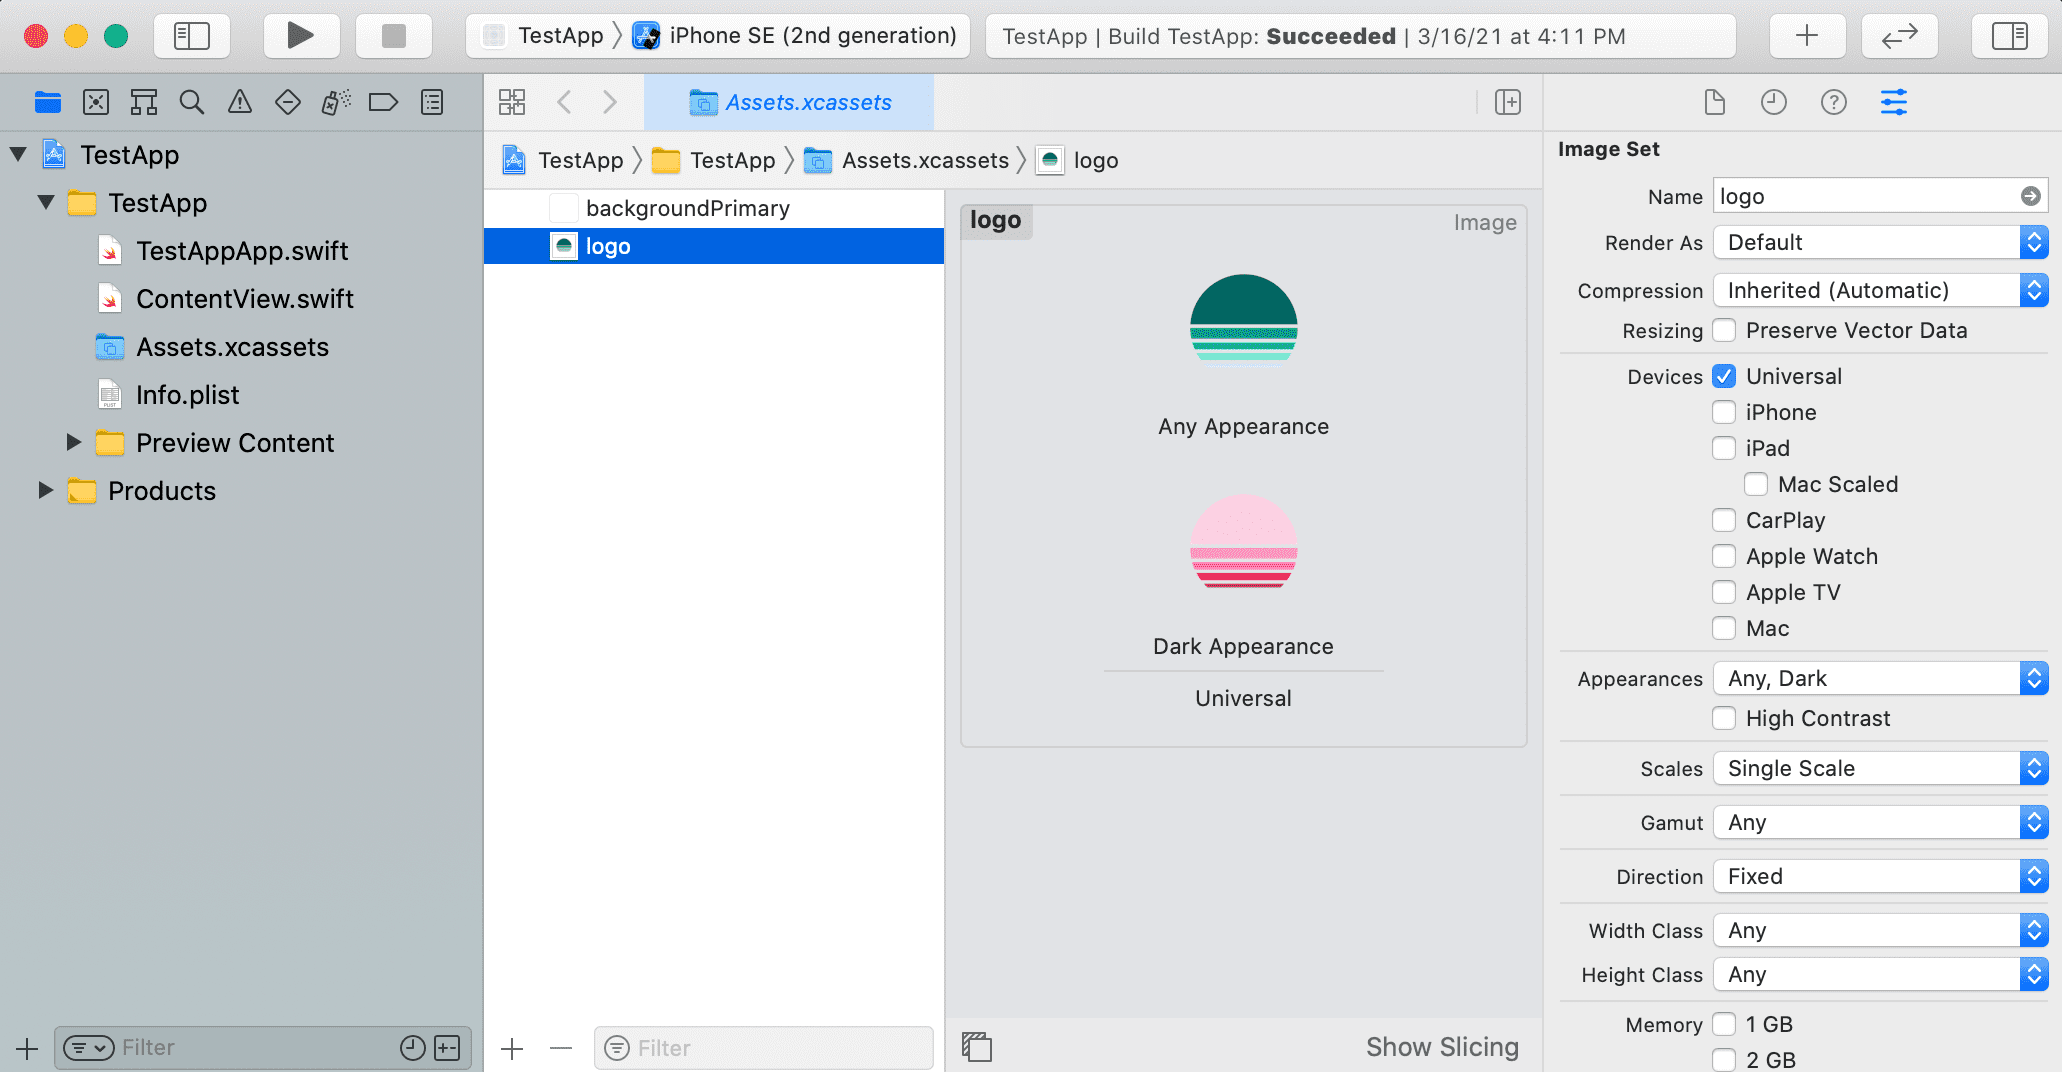Open the Find navigator magnifier icon
This screenshot has width=2062, height=1072.
pos(191,102)
